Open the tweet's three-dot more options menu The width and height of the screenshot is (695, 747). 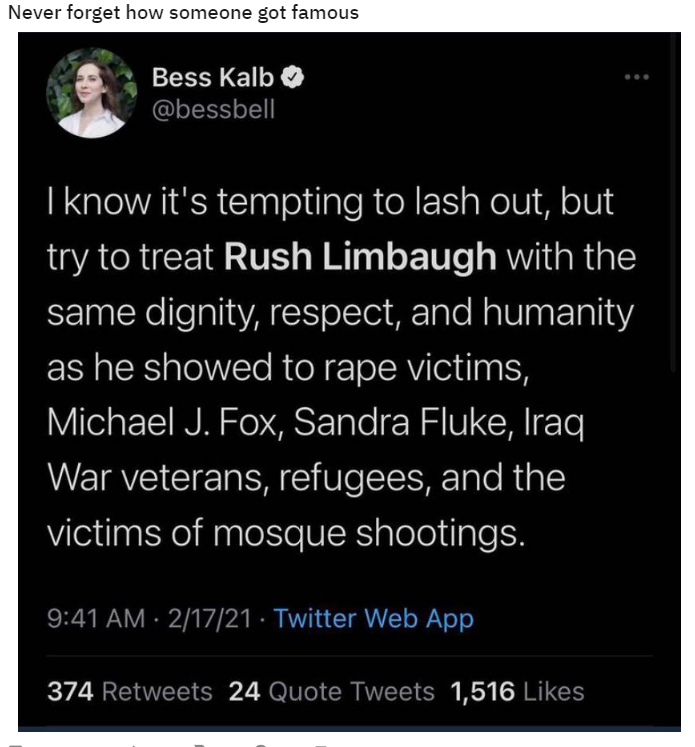636,77
